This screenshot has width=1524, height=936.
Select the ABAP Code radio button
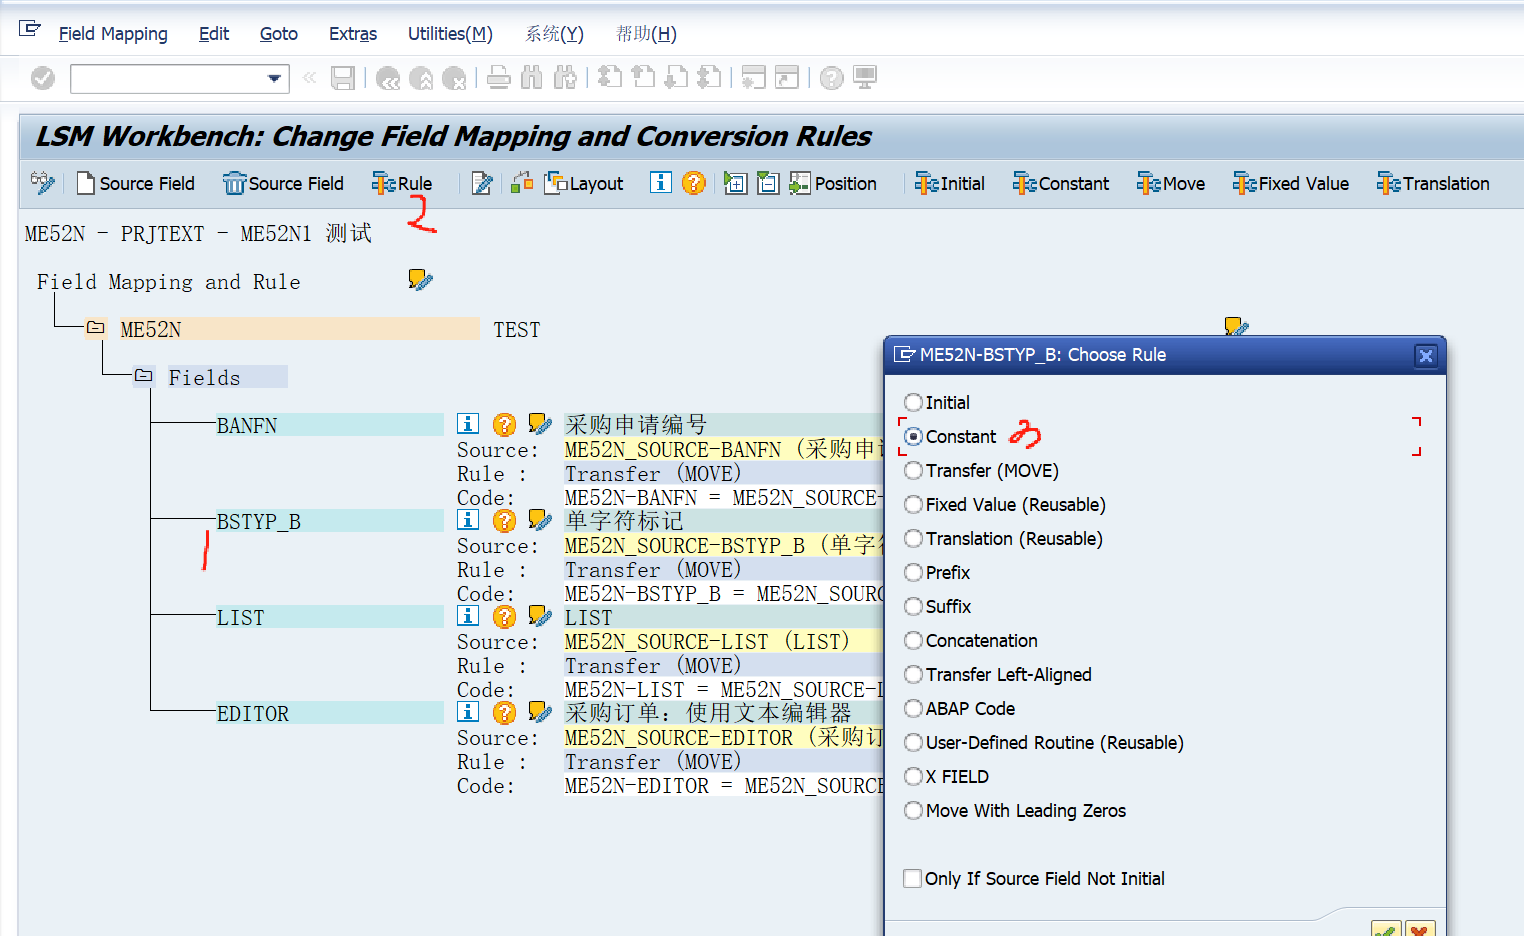913,708
